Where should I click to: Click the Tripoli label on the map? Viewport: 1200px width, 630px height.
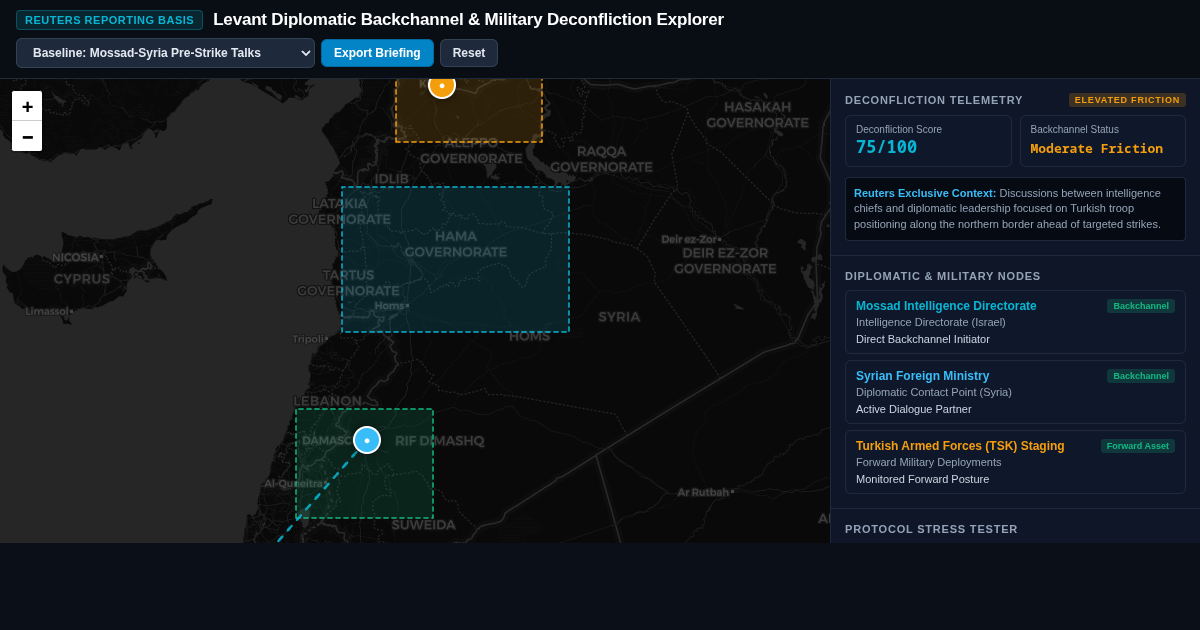click(310, 339)
